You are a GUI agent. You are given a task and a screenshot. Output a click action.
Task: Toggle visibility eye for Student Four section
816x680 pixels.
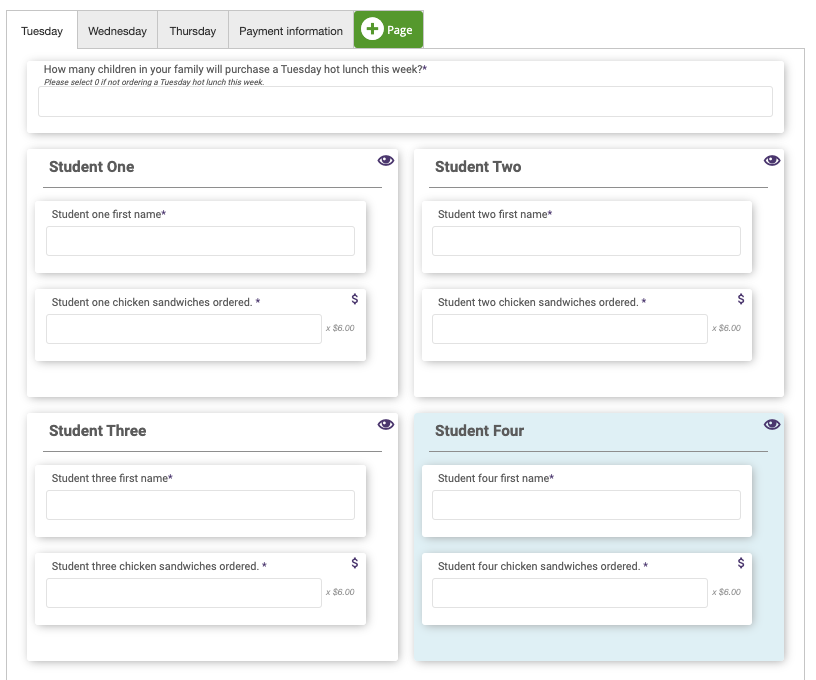tap(772, 425)
